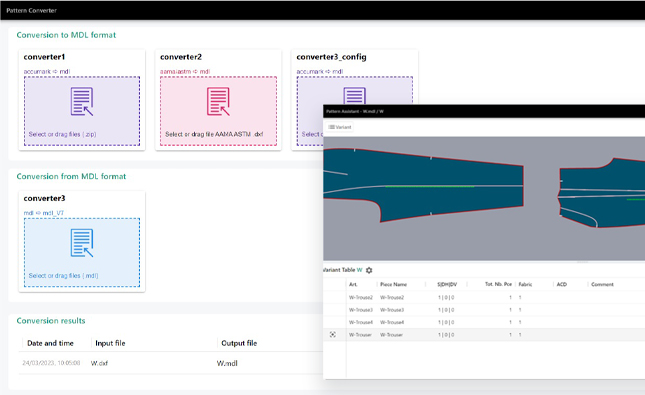Click the Art. column header
645x395 pixels.
[x=353, y=284]
